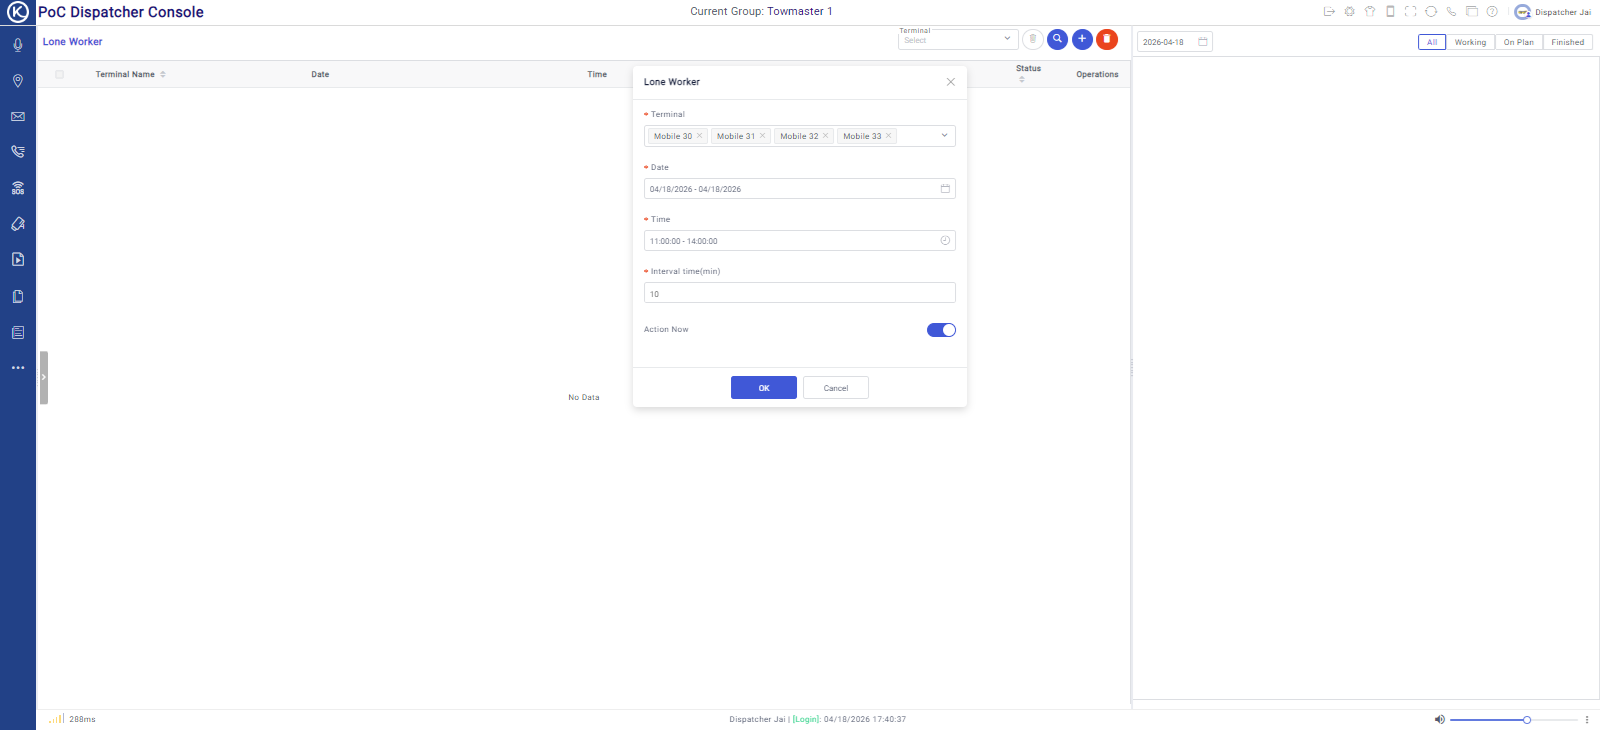Click the clock icon in Time field

tap(945, 241)
